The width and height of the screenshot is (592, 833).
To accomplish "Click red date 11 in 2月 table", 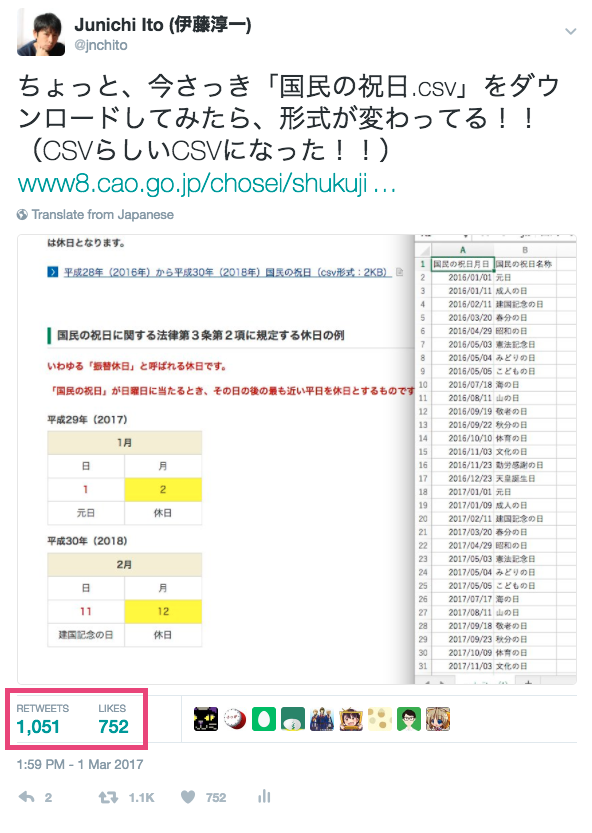I will 86,611.
